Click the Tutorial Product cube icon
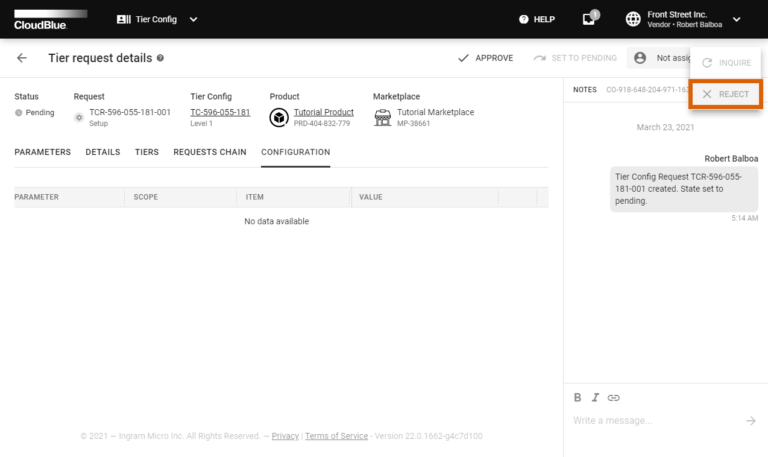 click(x=279, y=118)
